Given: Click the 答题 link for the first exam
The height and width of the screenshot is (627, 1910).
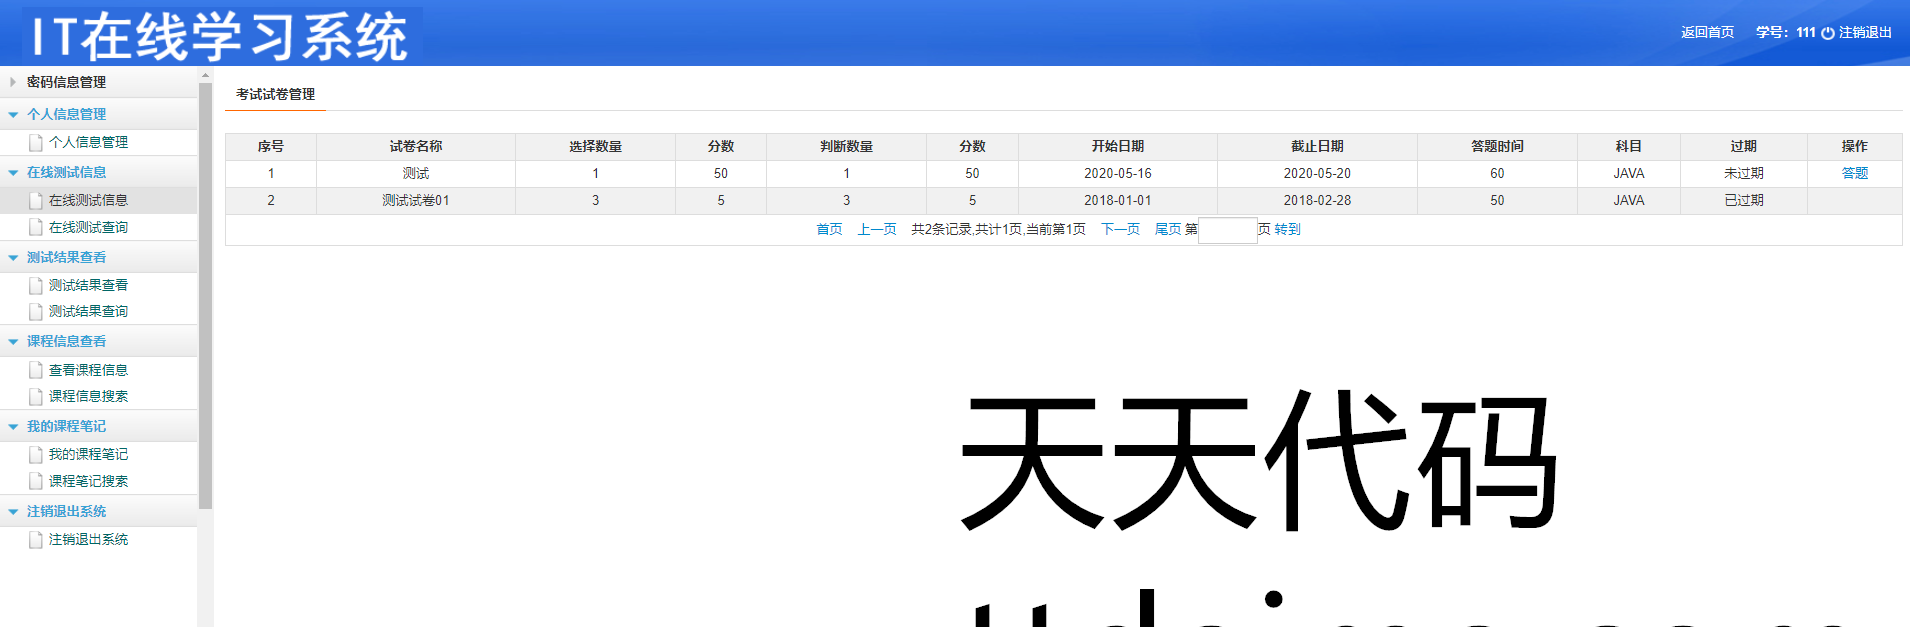Looking at the screenshot, I should click(1854, 173).
